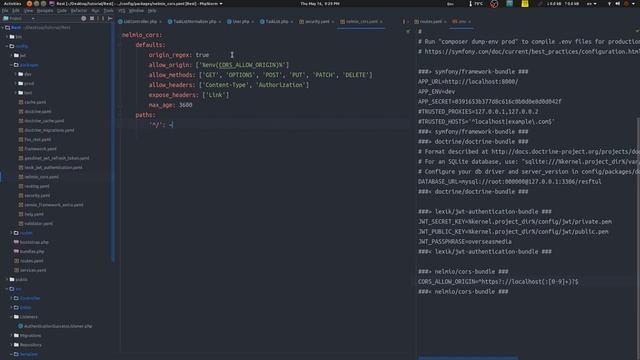The width and height of the screenshot is (640, 360).
Task: Close the security.yaml tab
Action: [333, 22]
